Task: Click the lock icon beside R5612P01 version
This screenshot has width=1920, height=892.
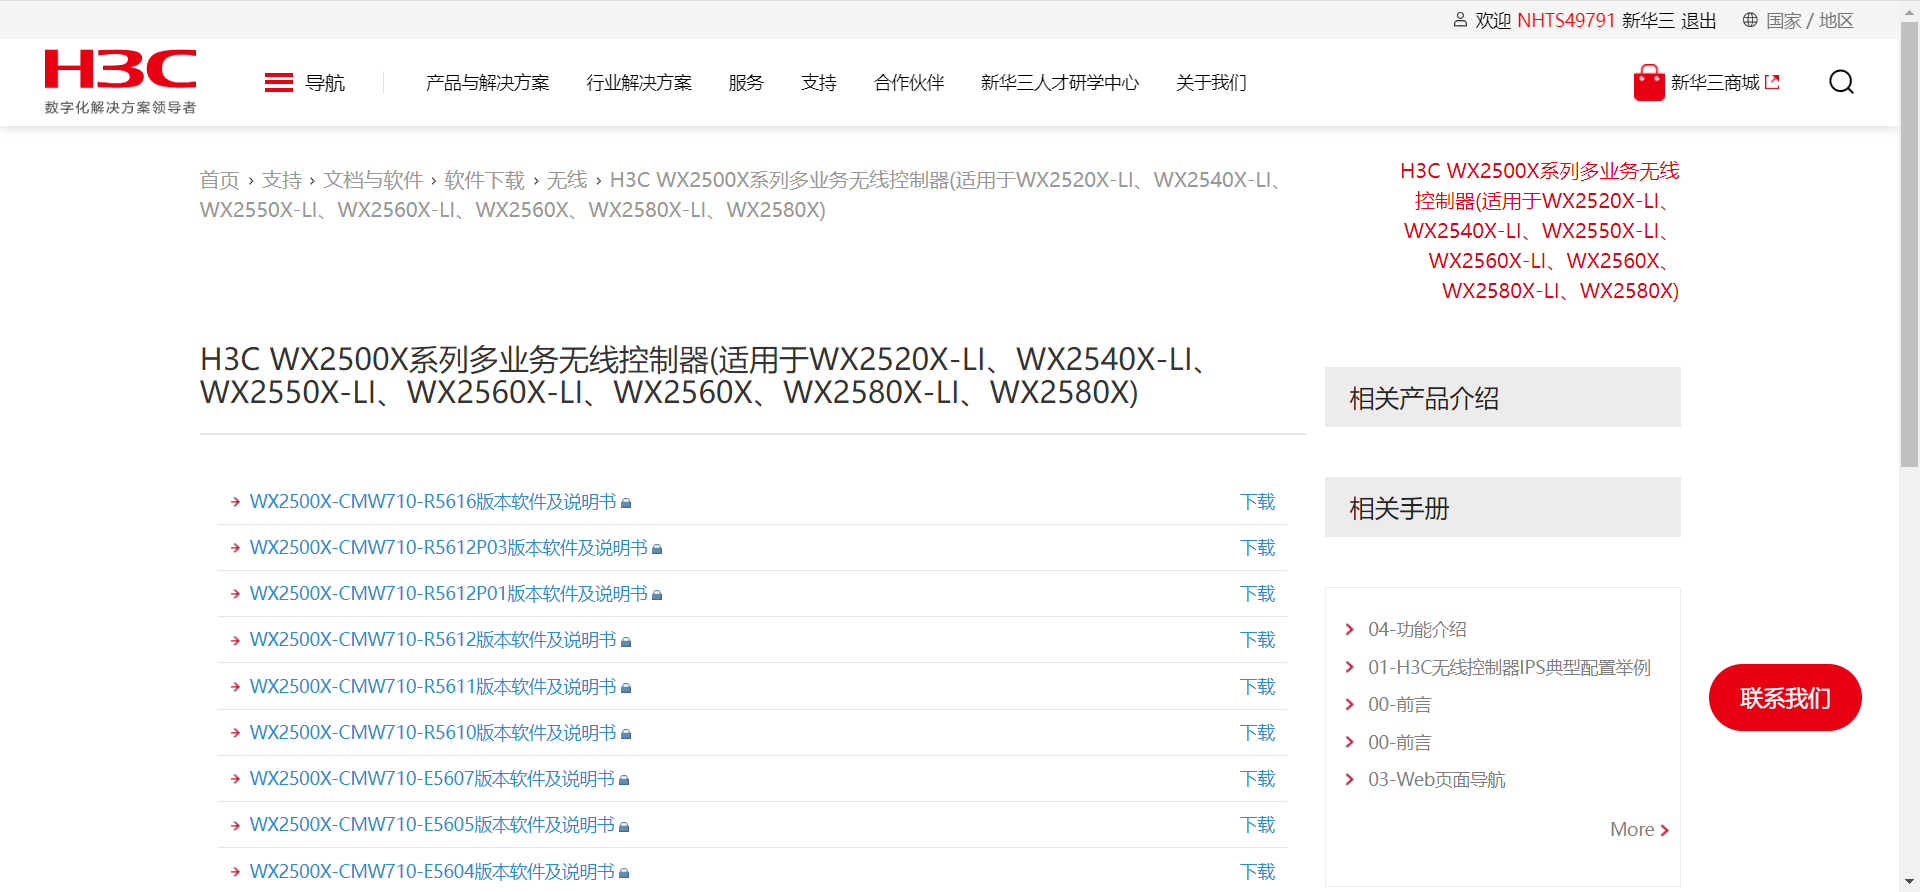Action: (x=657, y=595)
